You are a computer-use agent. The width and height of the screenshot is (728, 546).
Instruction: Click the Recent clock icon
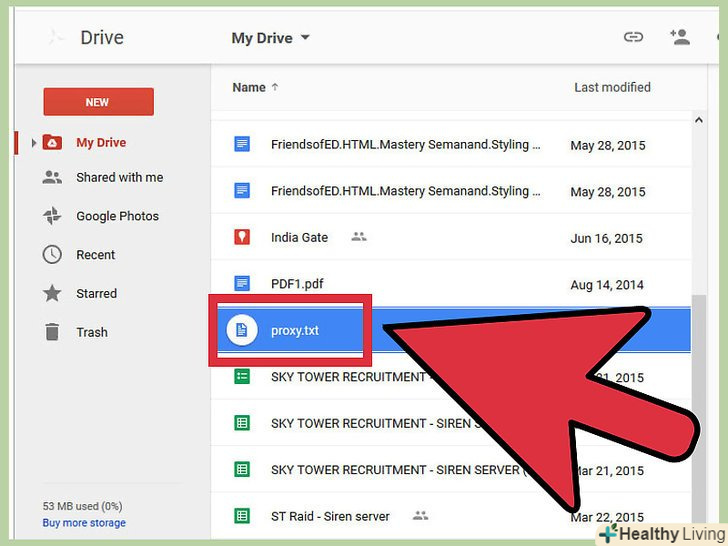pyautogui.click(x=52, y=254)
